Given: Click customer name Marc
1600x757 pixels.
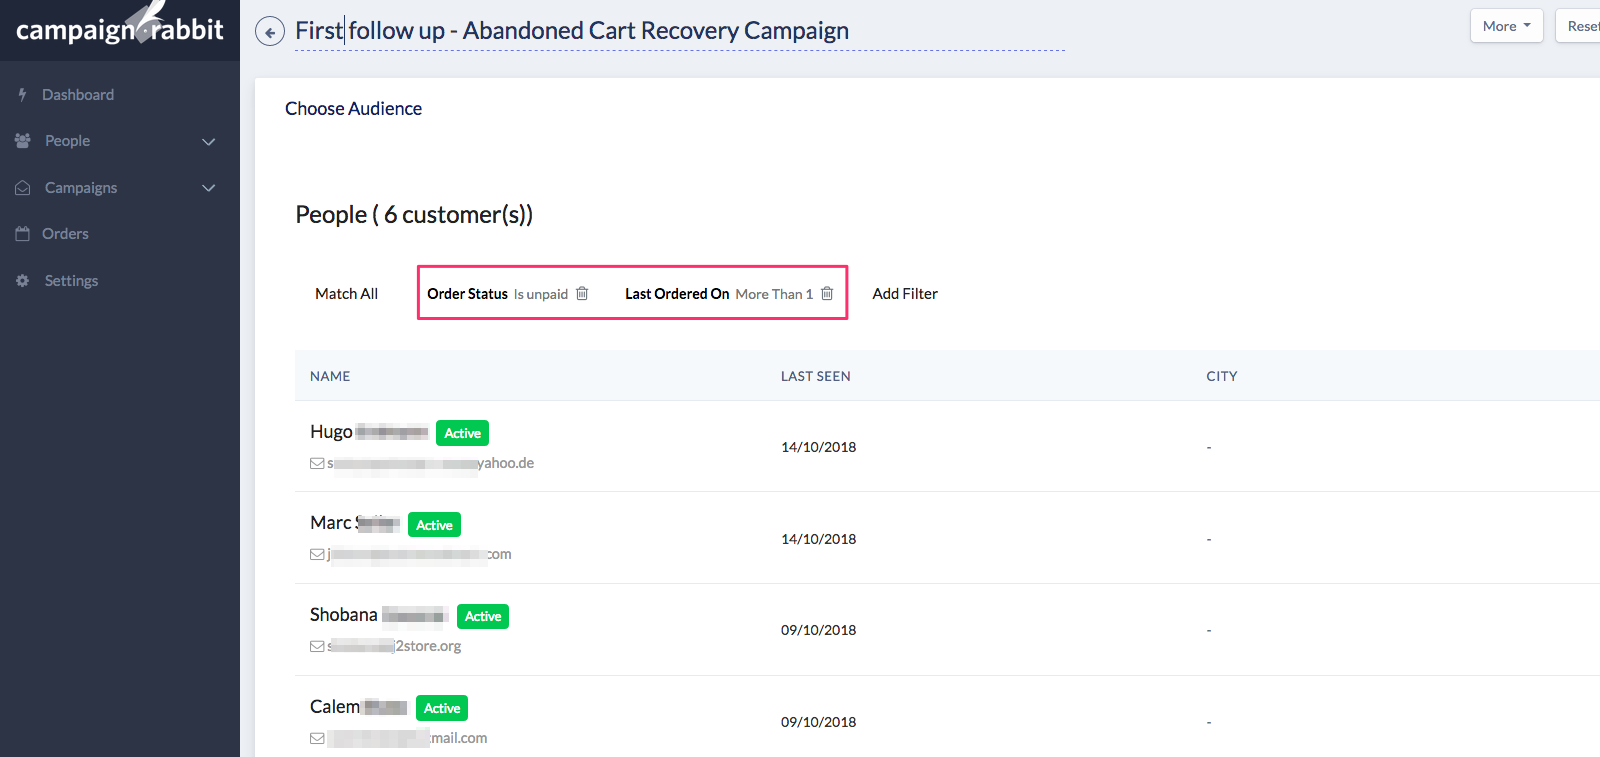Looking at the screenshot, I should coord(330,523).
